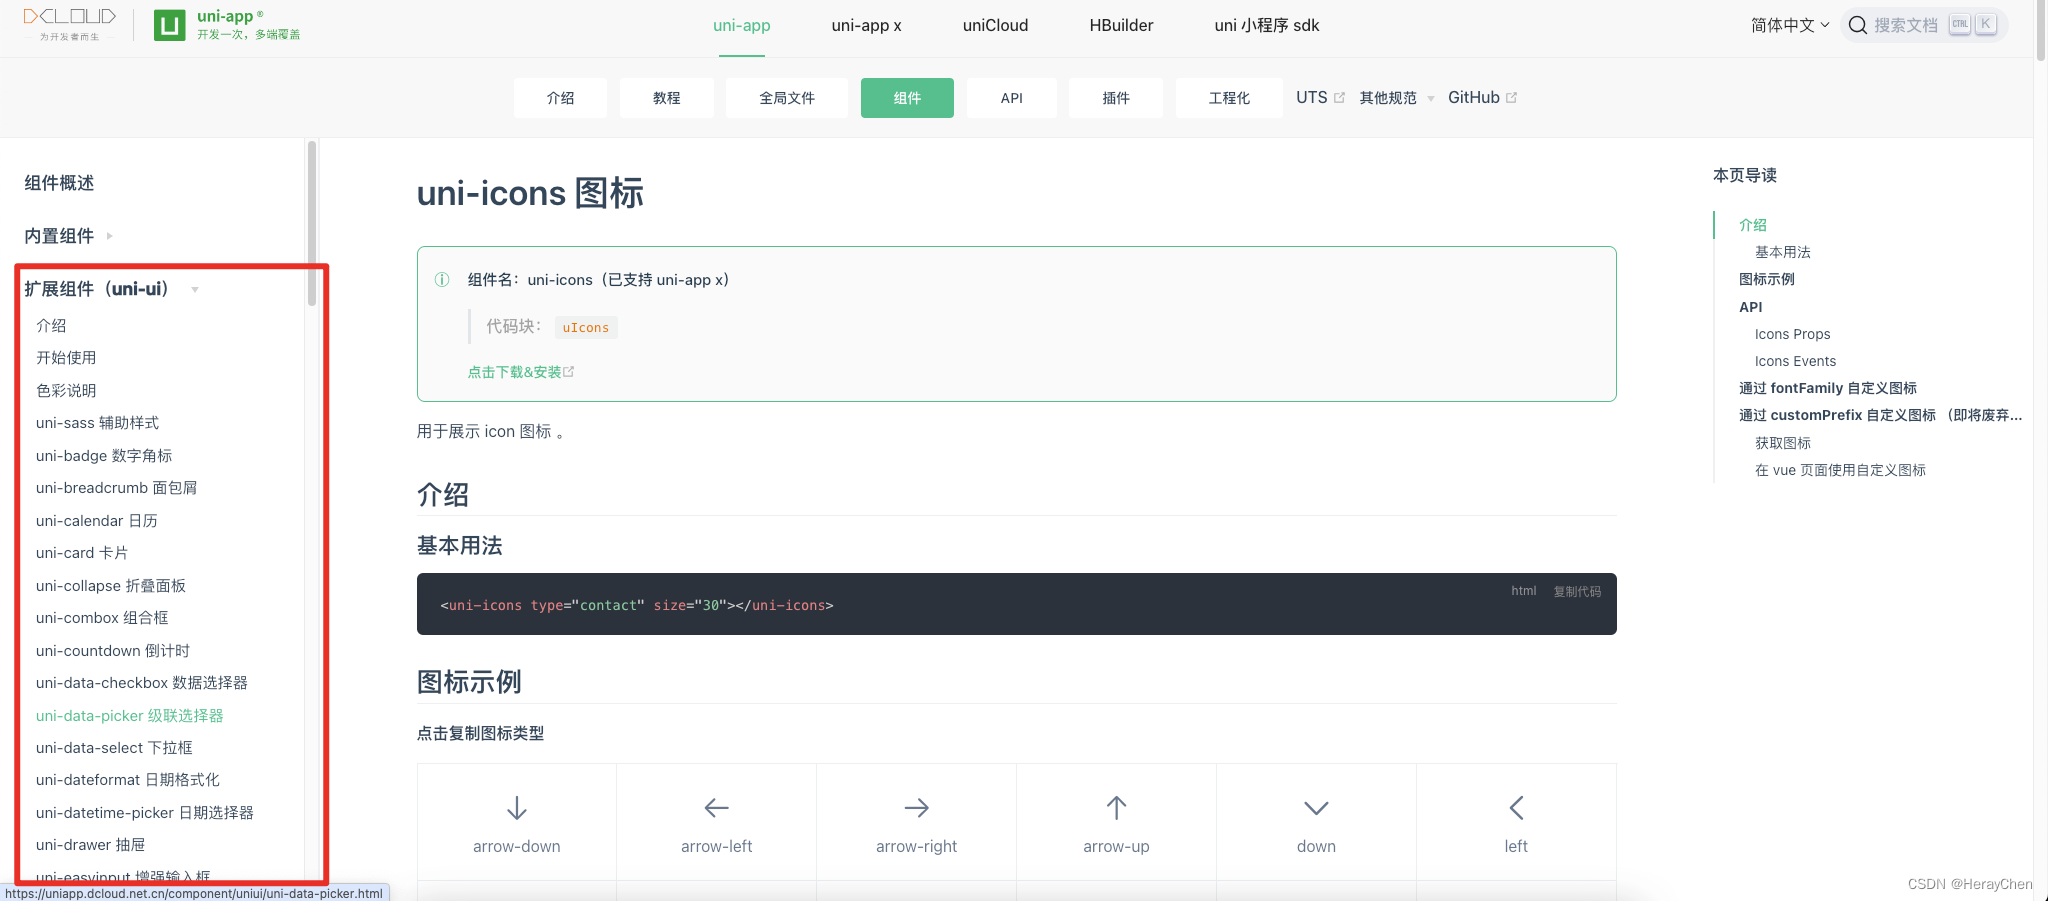Viewport: 2048px width, 901px height.
Task: Open the HBuilder tab
Action: coord(1121,26)
